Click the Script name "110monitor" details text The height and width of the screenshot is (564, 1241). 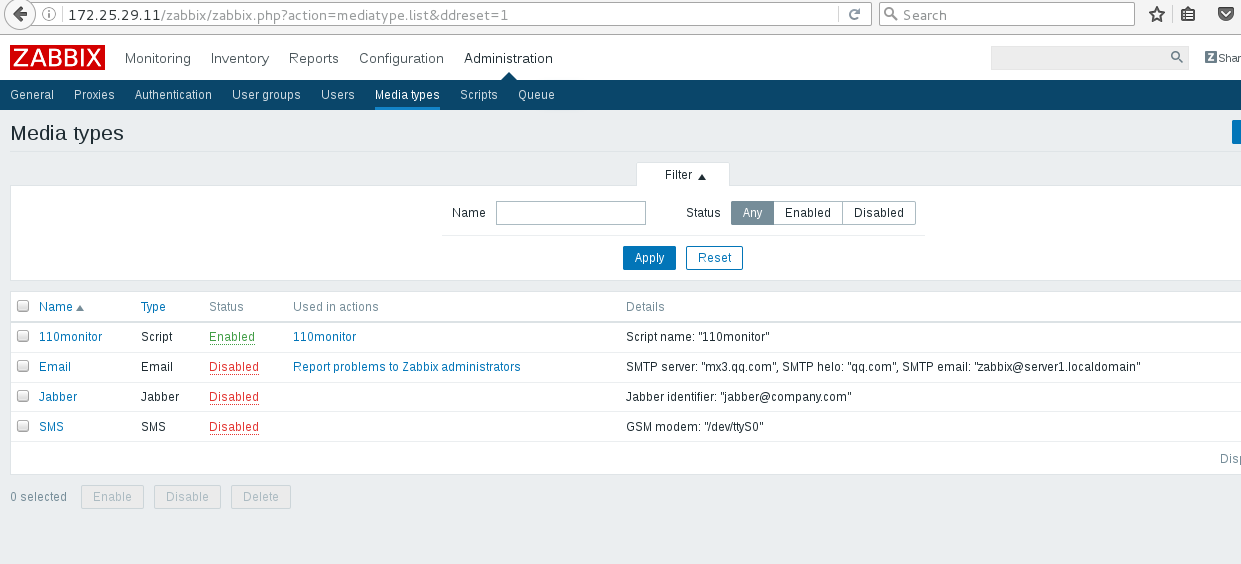[698, 337]
